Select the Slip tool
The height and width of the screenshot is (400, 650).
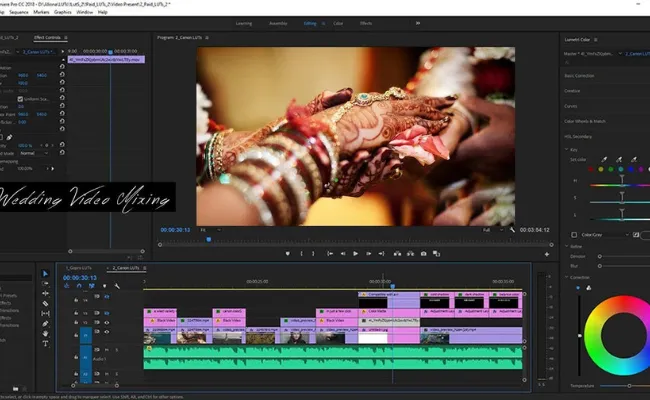(46, 313)
